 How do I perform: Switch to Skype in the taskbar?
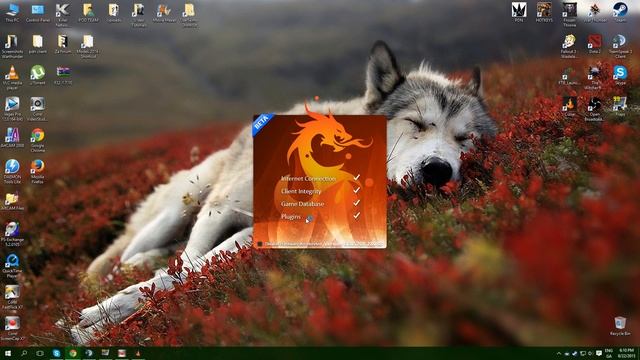tap(56, 353)
